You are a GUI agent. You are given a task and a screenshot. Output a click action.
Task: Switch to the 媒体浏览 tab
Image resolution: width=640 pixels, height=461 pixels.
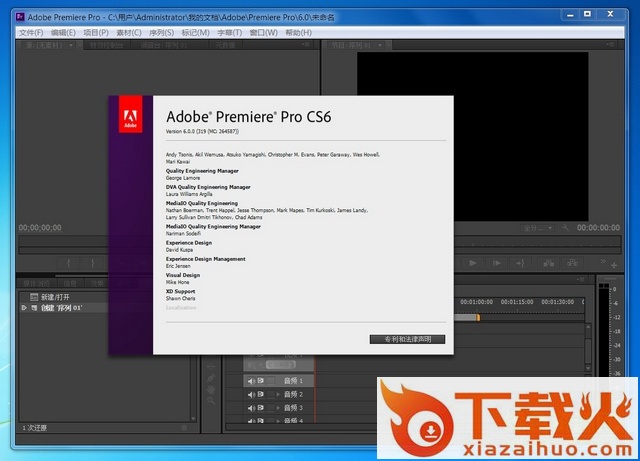point(36,283)
